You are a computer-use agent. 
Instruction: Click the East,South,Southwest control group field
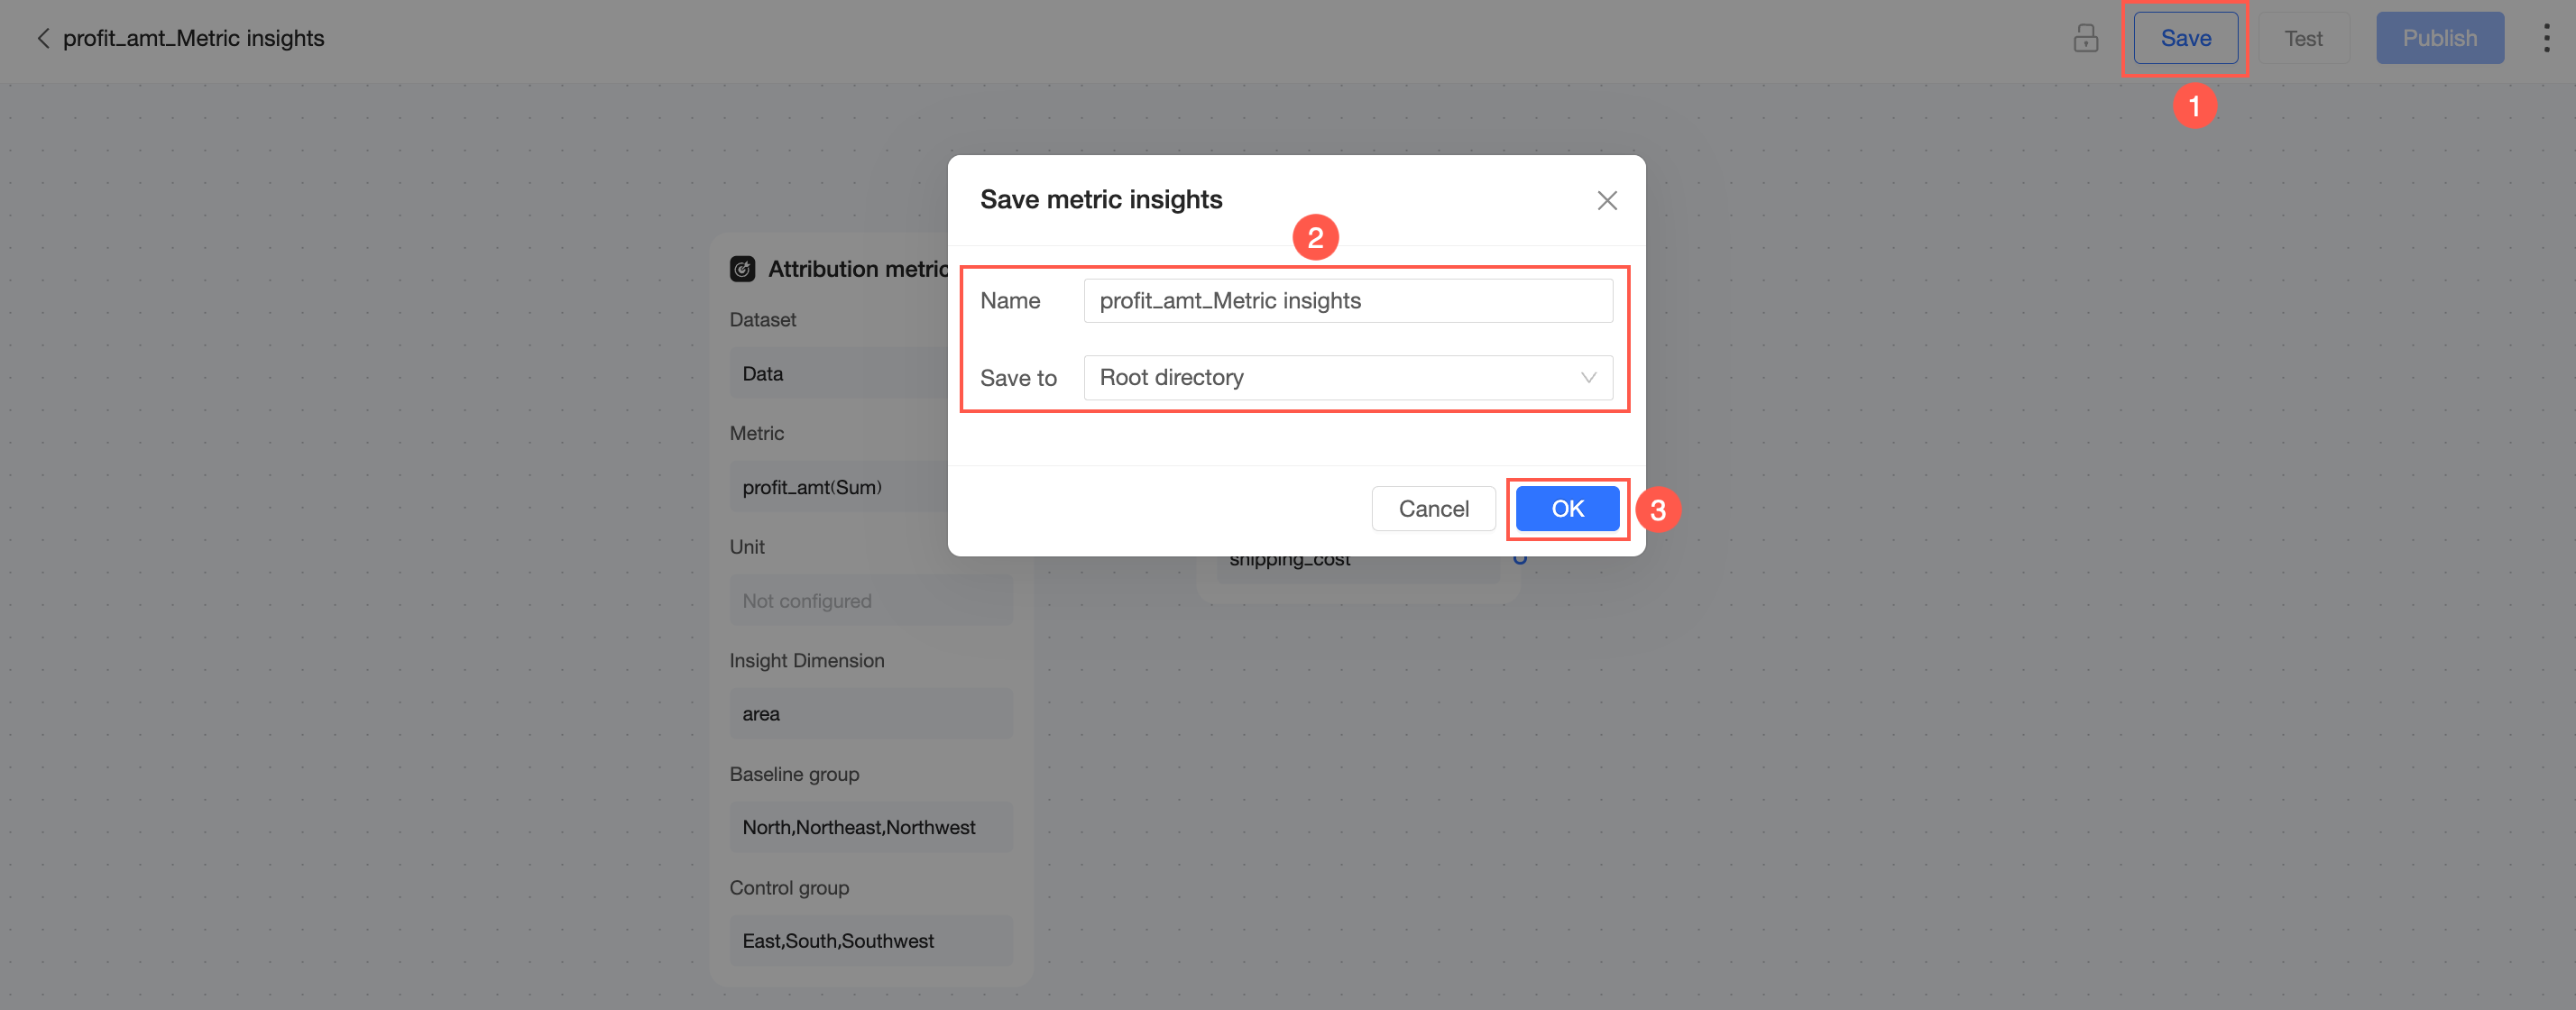(x=870, y=940)
